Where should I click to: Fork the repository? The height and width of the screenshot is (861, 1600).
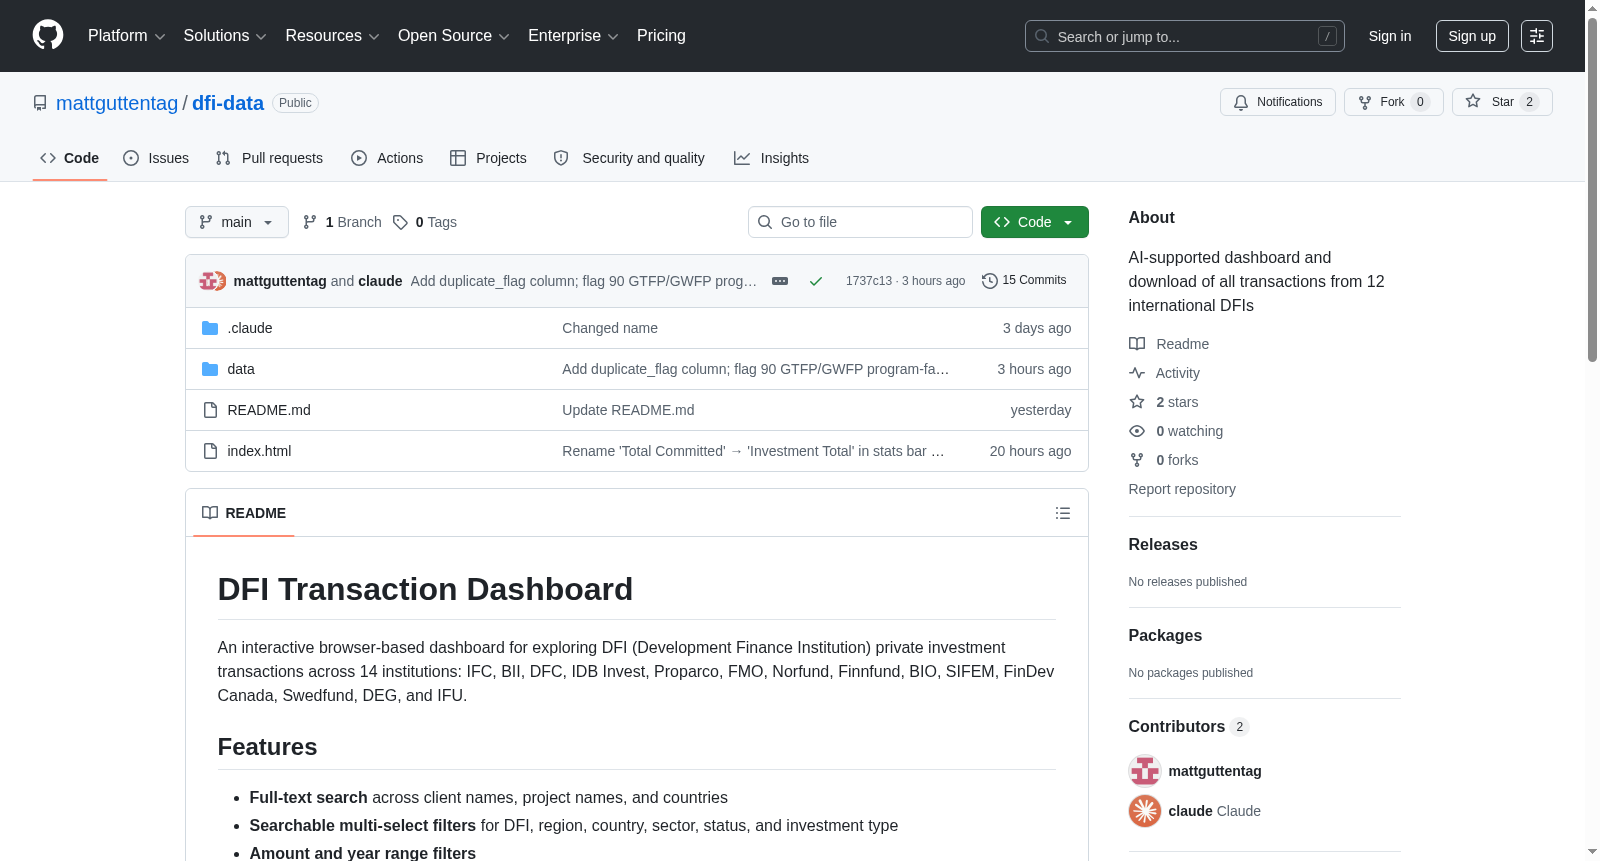click(1394, 102)
